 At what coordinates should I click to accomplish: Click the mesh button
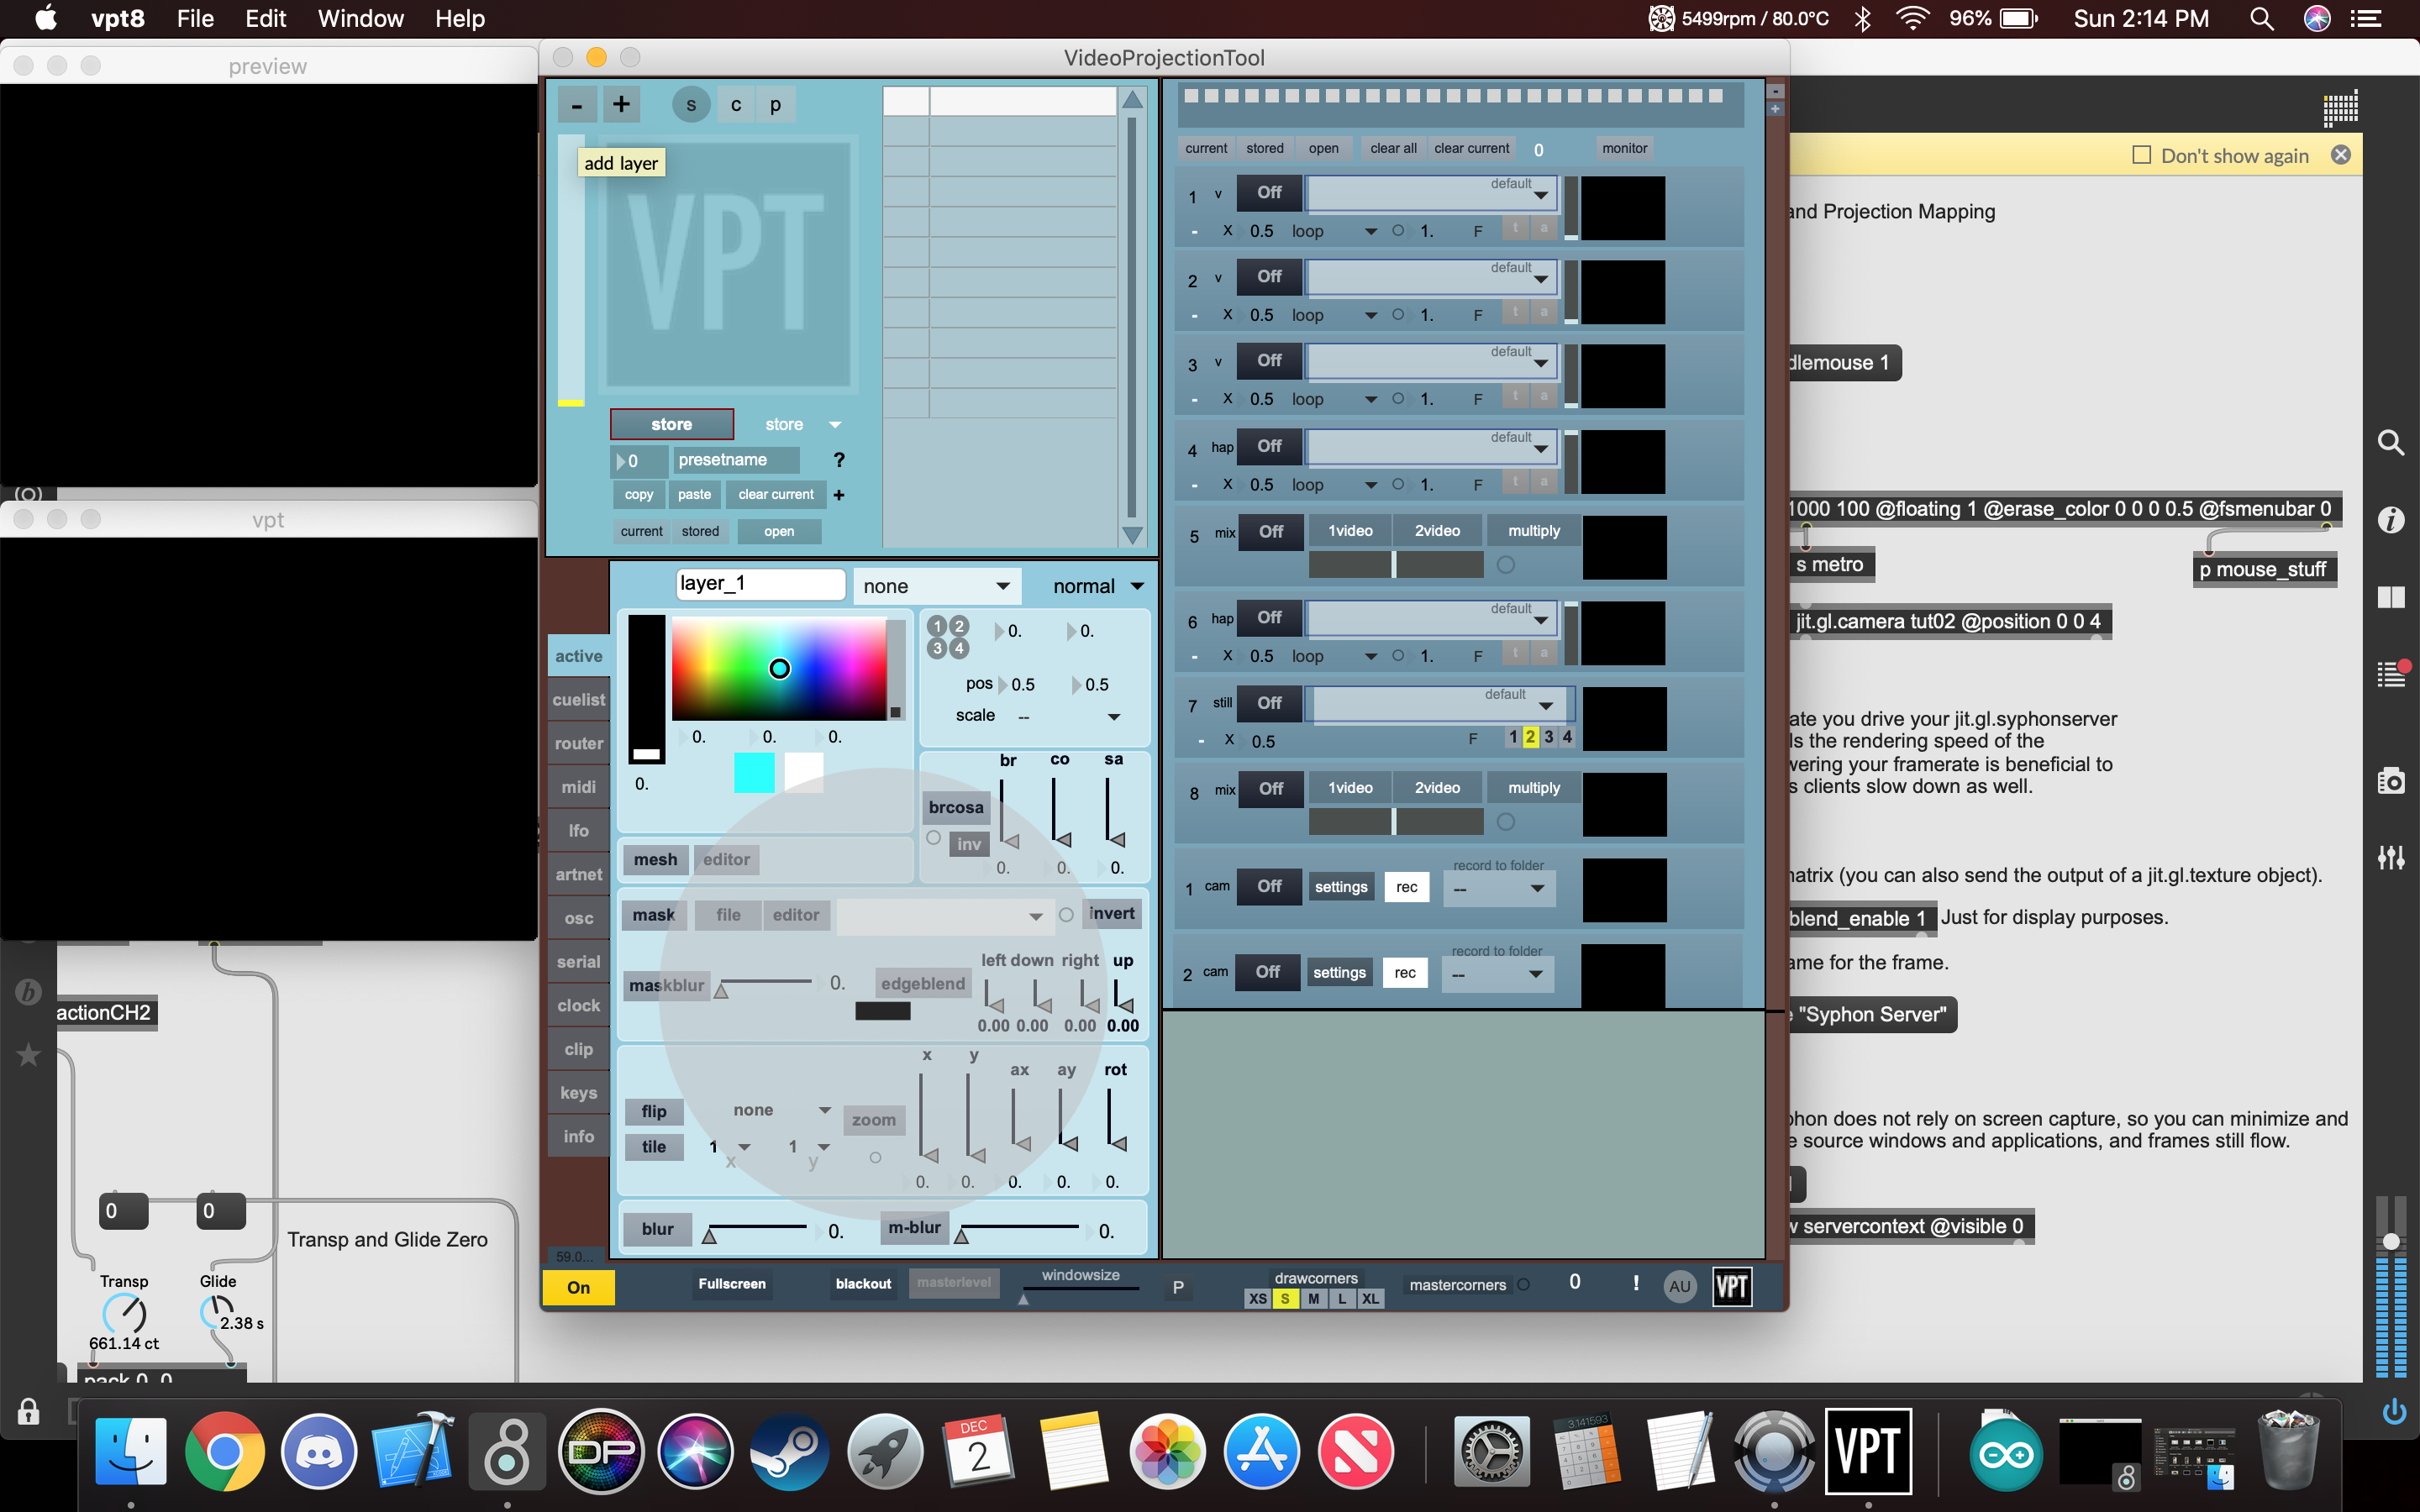pyautogui.click(x=655, y=860)
